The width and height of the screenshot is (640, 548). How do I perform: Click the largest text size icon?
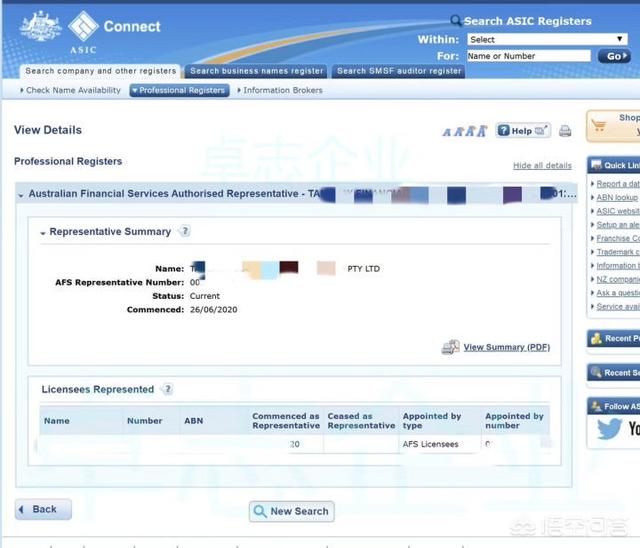coord(481,130)
